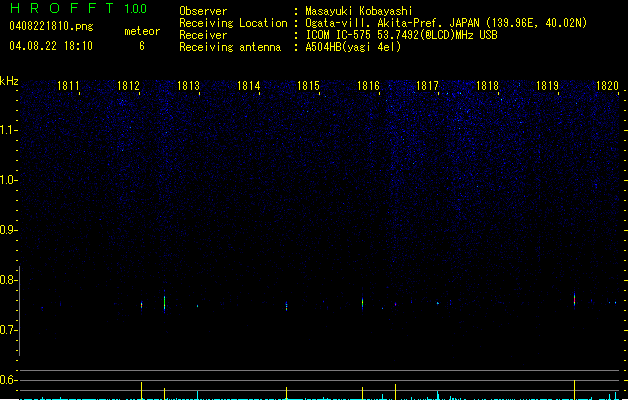Click the tall echo between 1812 and 1813
Image resolution: width=629 pixels, height=400 pixels.
[x=164, y=303]
